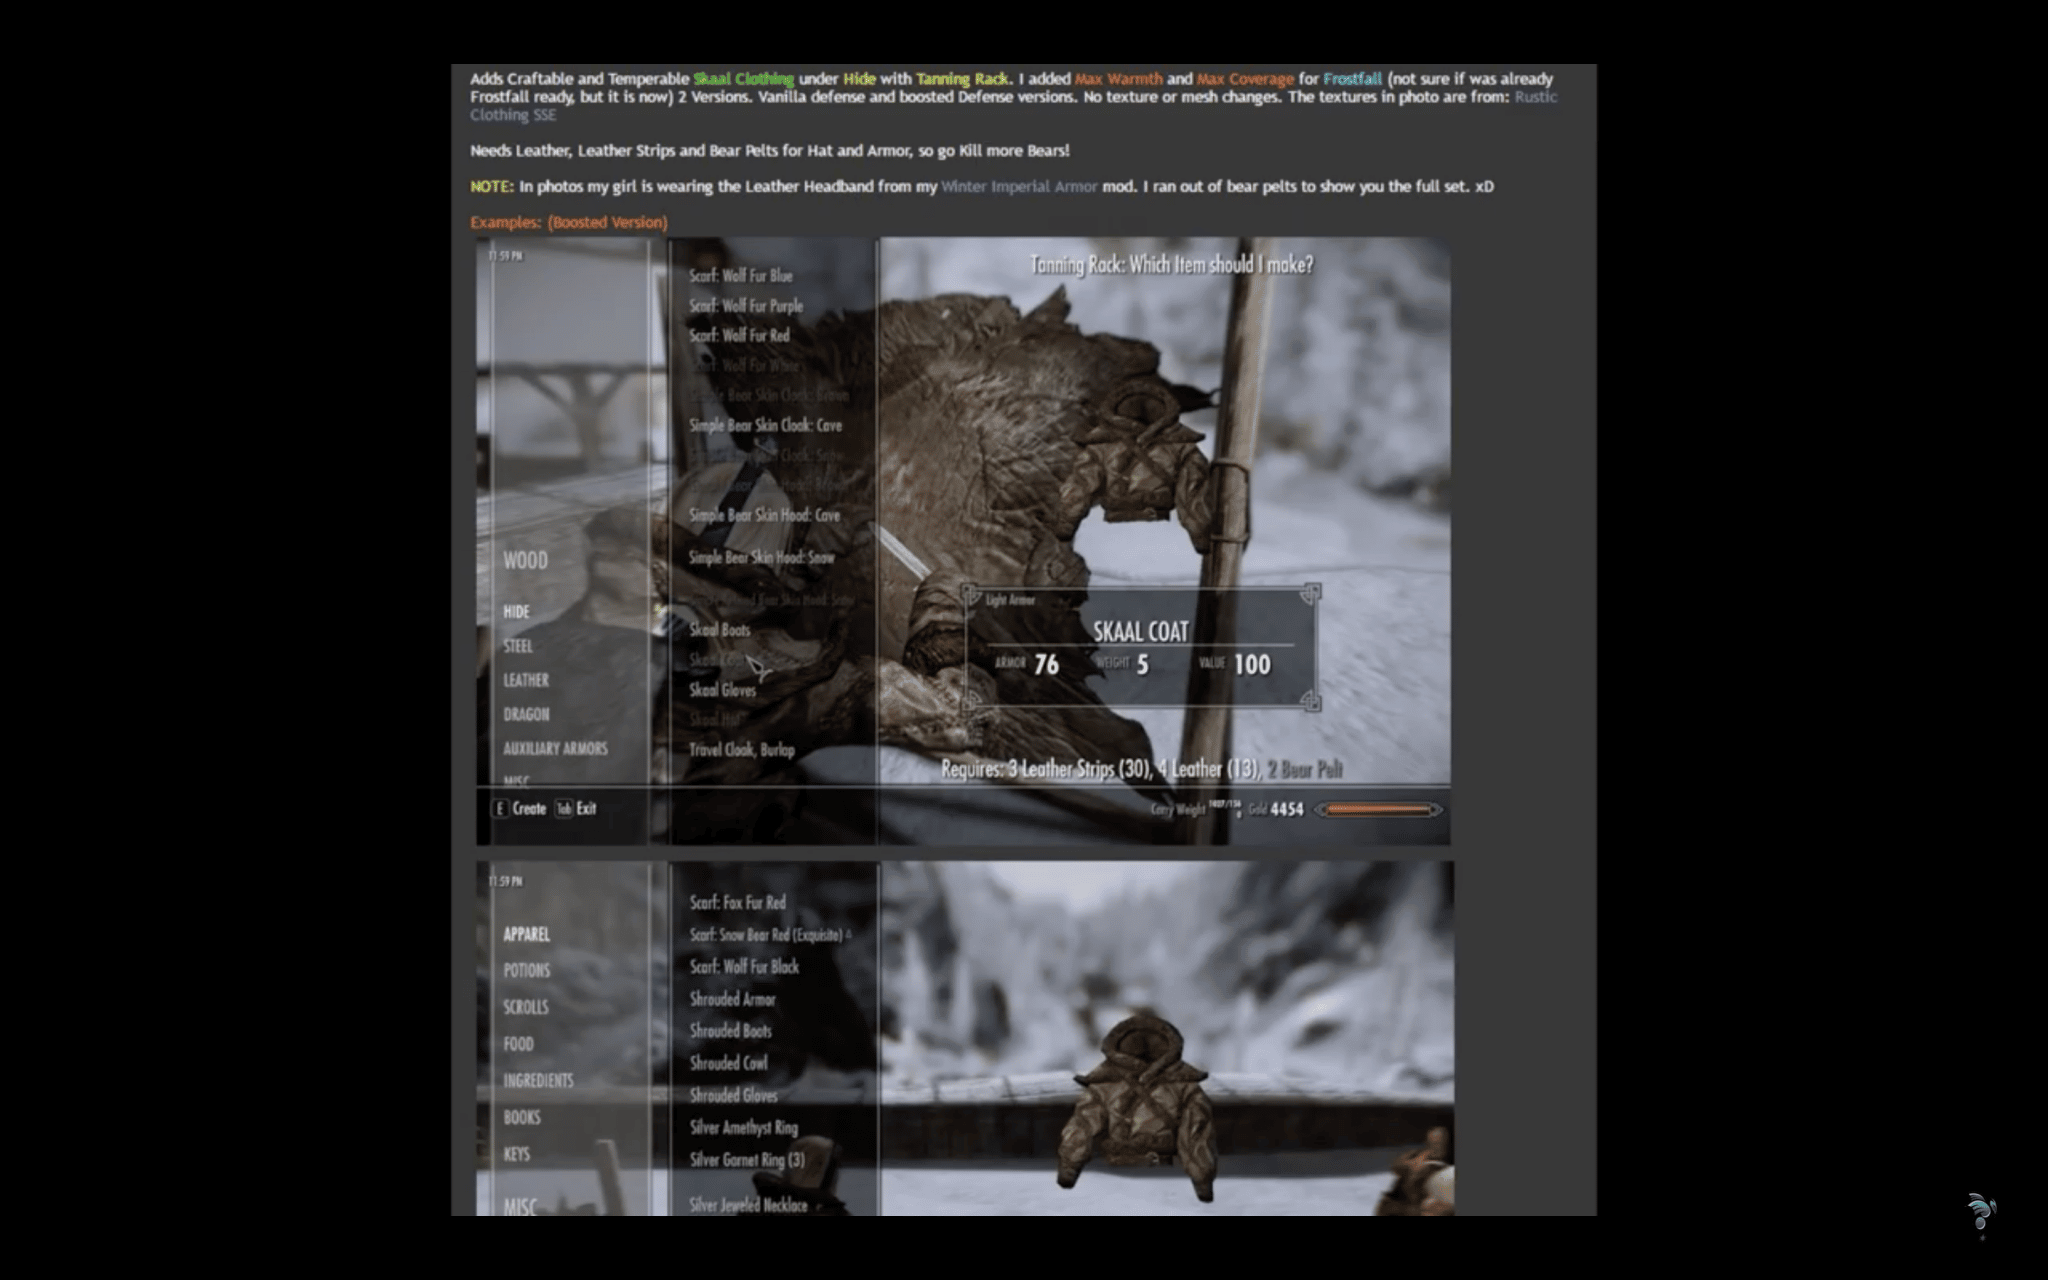
Task: Click the yellow Tanning Rack text
Action: [963, 79]
